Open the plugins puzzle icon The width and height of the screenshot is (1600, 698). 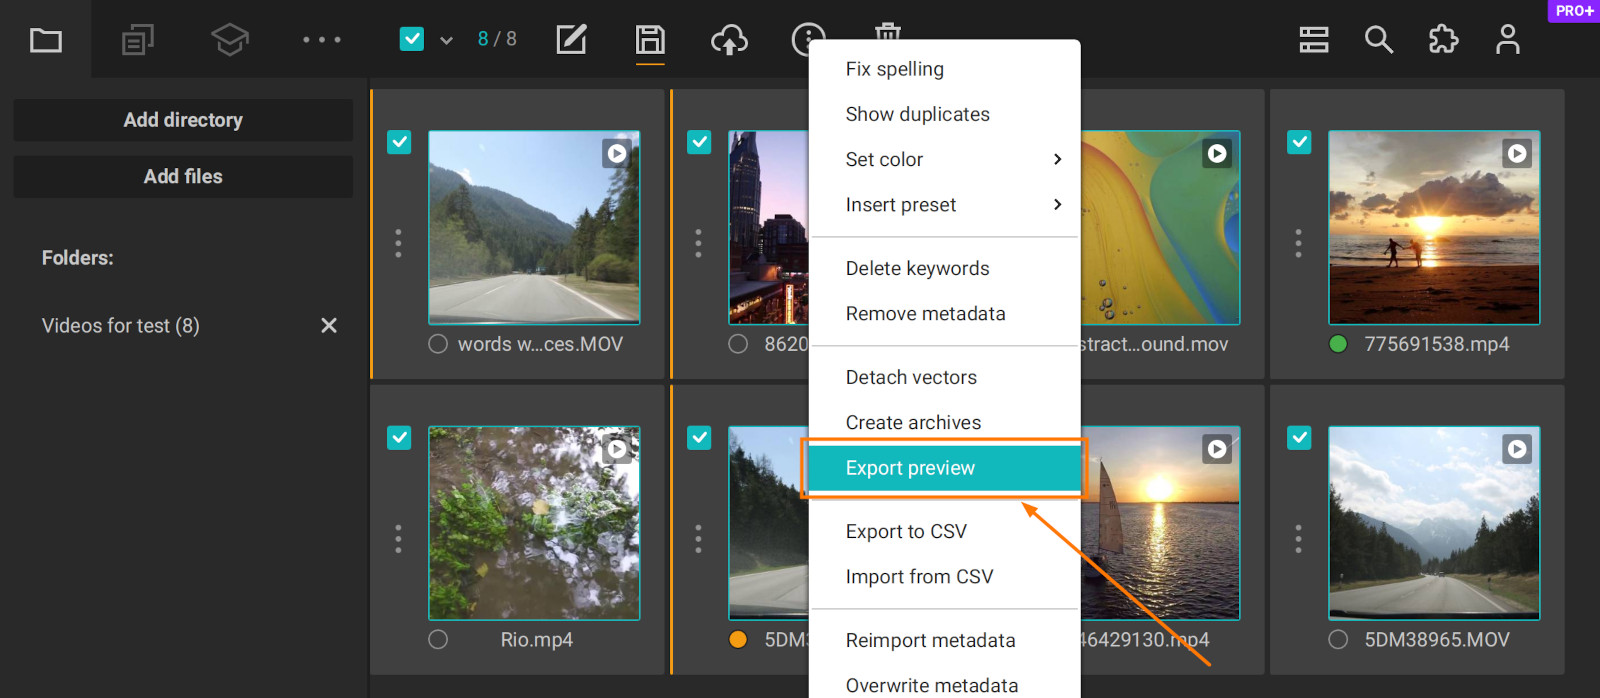pos(1443,40)
